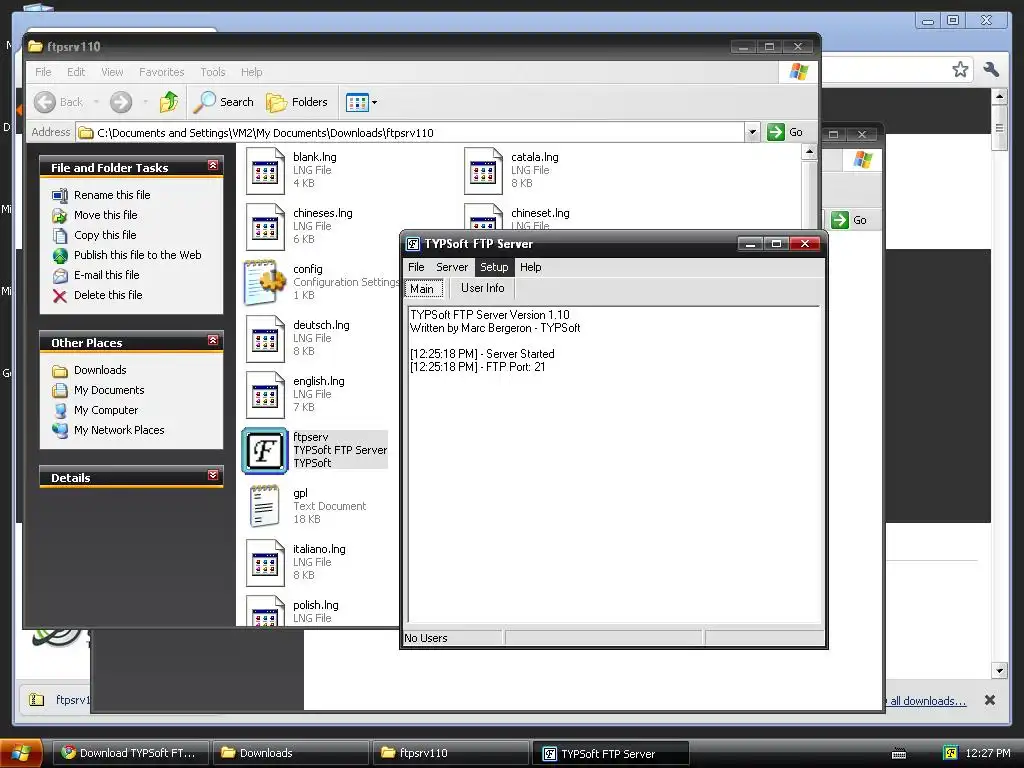Go back using the Back arrow icon

point(45,103)
